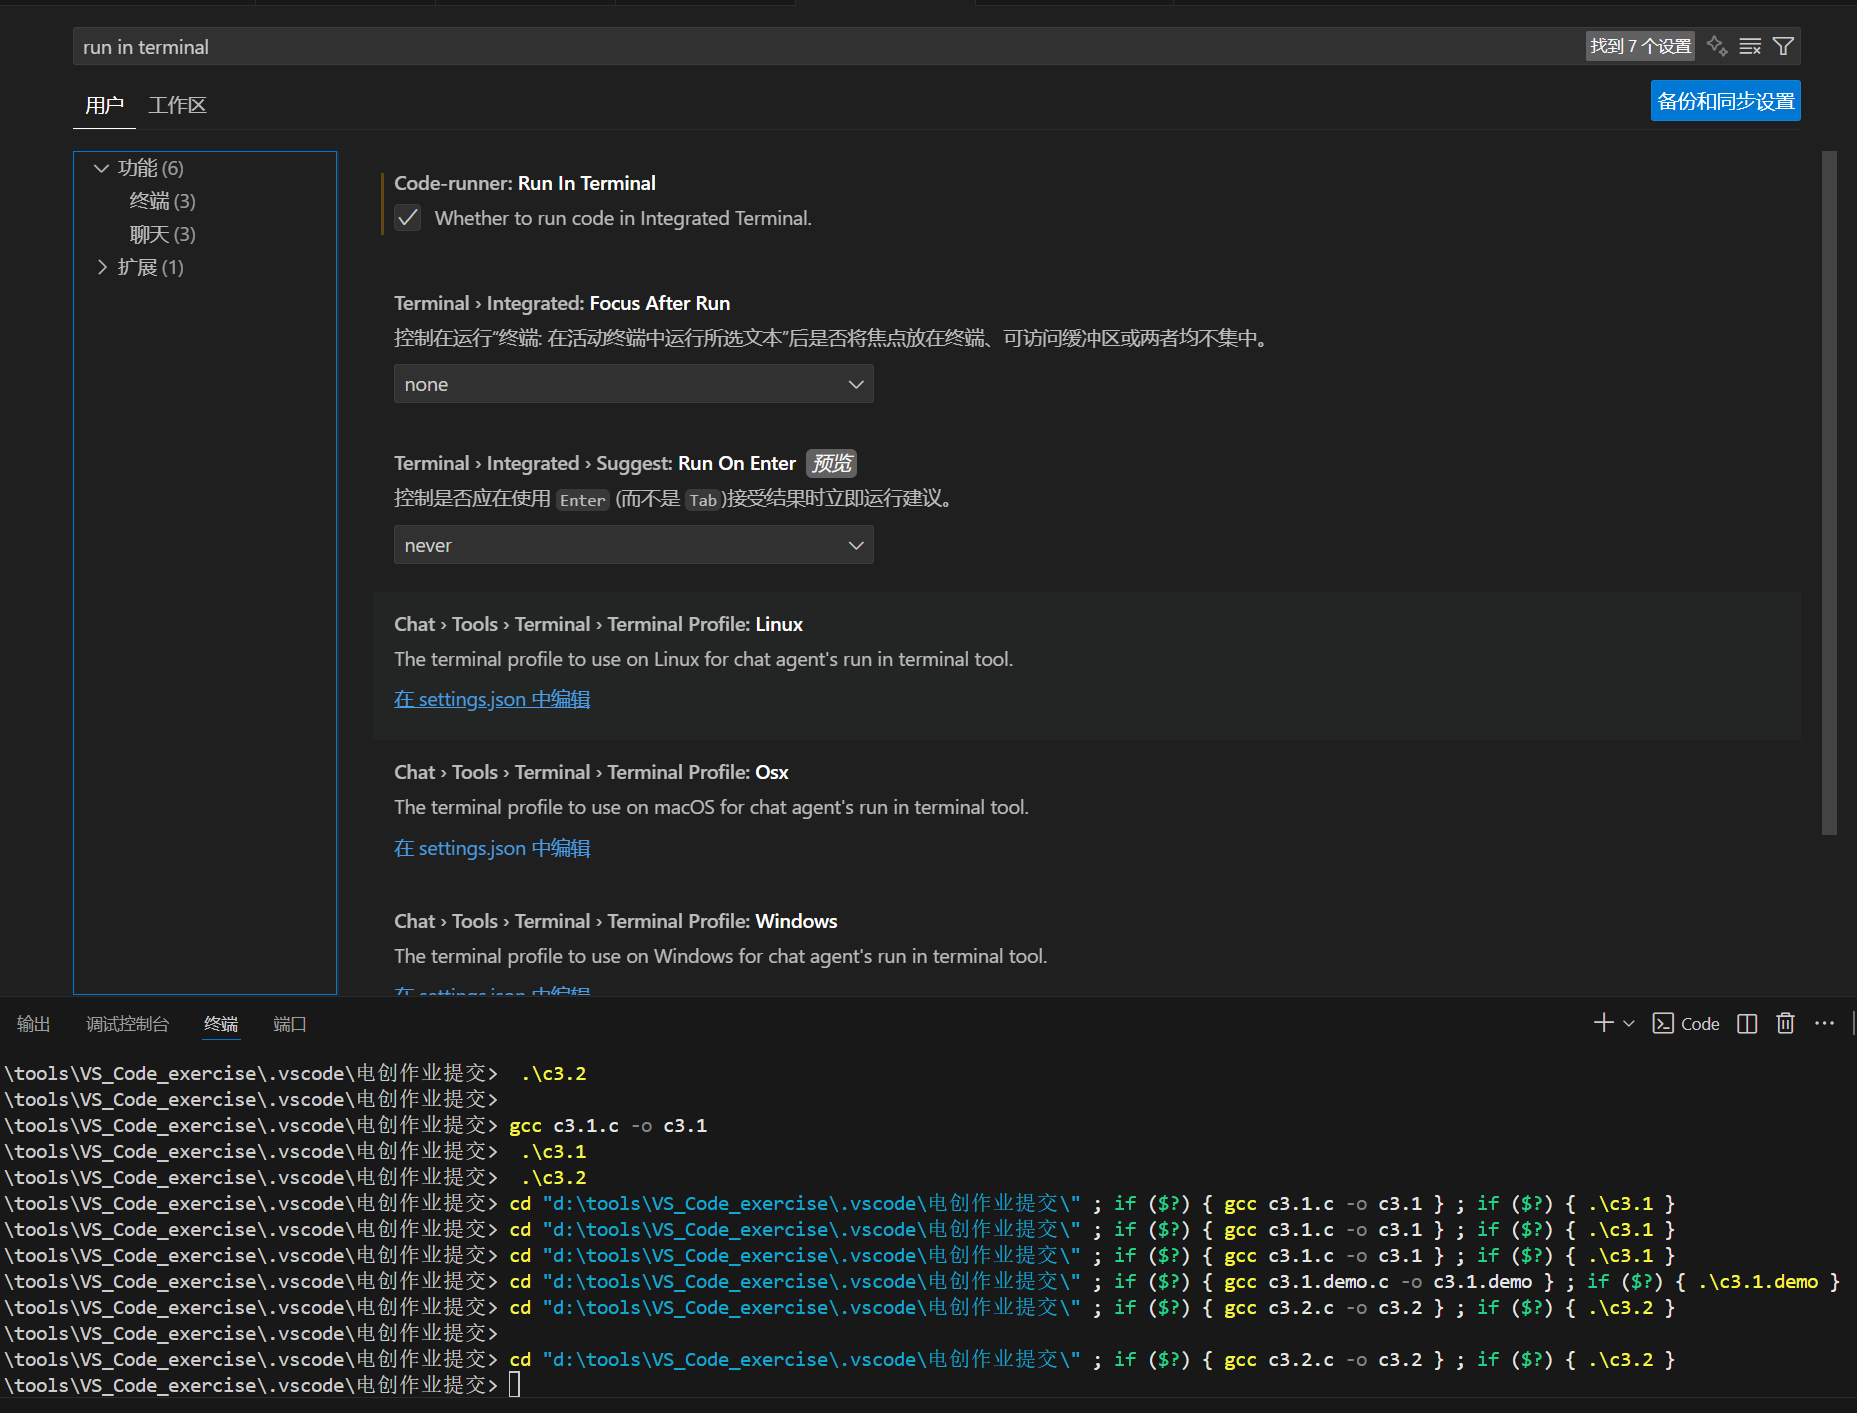Open Run On Enter 'never' dropdown

(x=634, y=545)
